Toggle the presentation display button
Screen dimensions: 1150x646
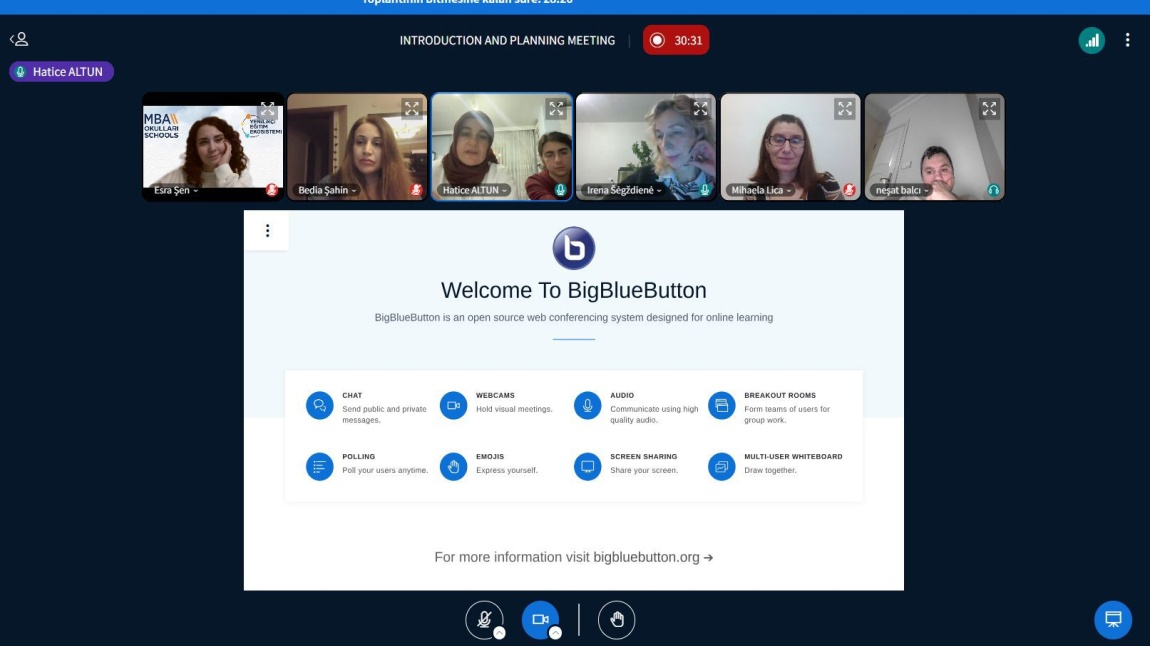(x=1113, y=620)
